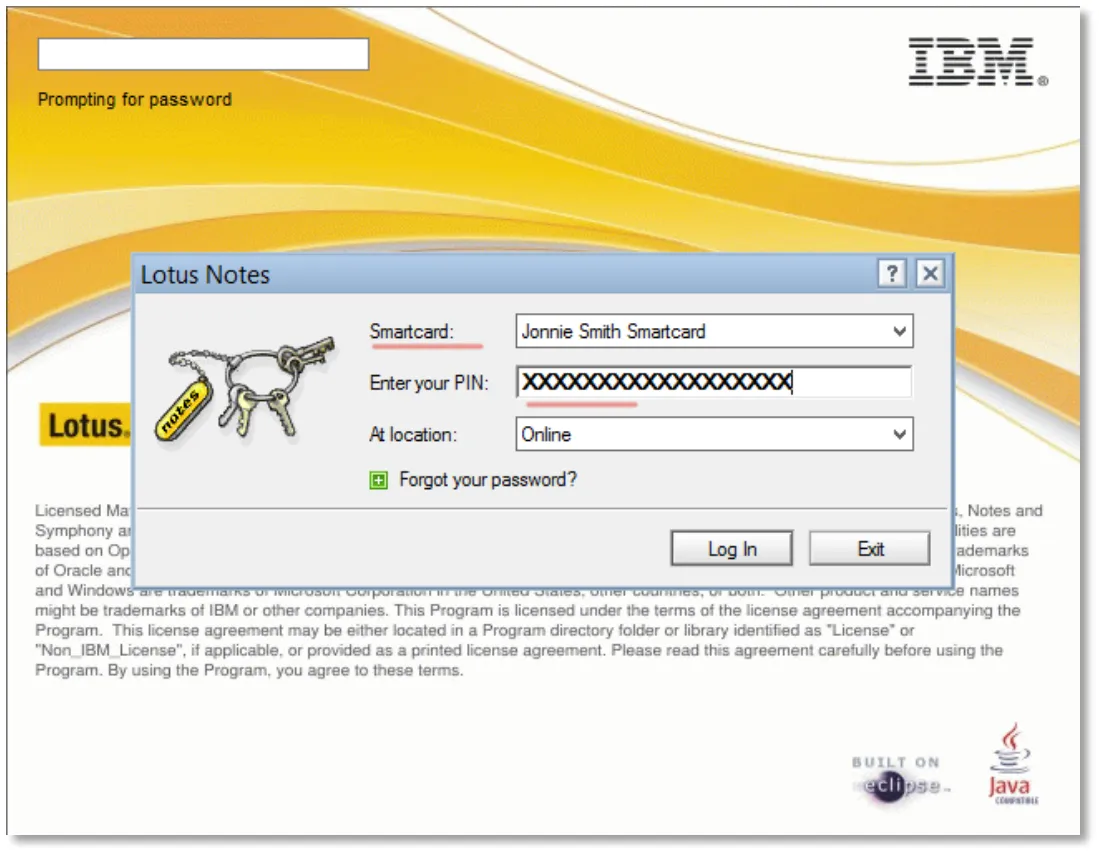Expand the Forgot your password section
This screenshot has width=1099, height=854.
coord(378,480)
